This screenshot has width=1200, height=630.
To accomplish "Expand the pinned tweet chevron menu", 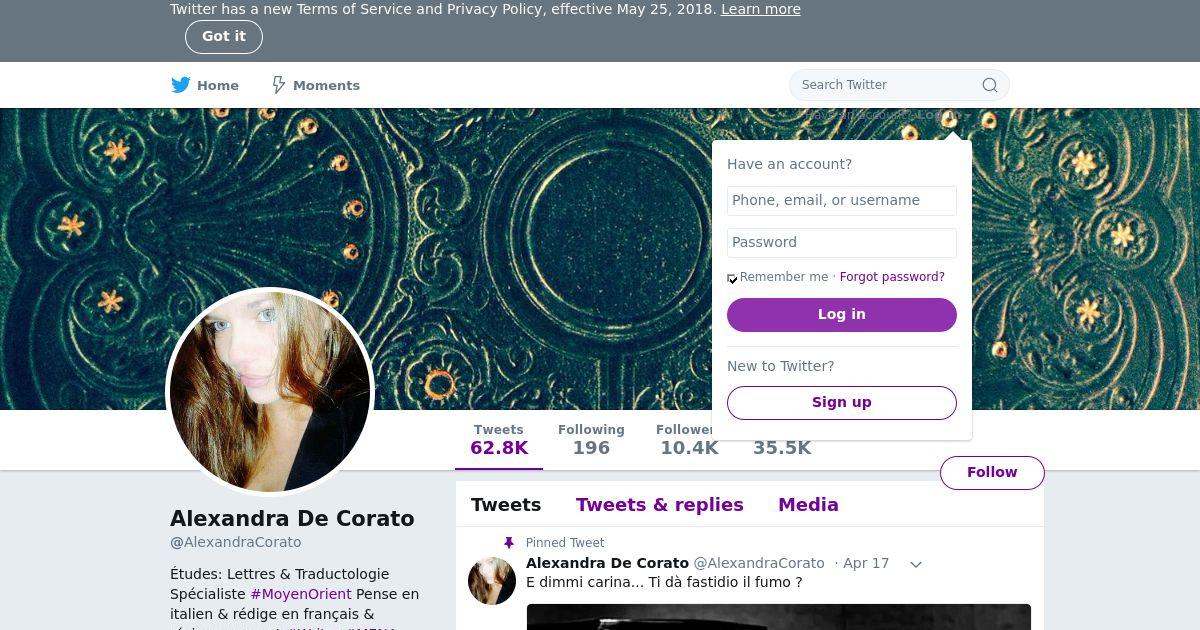I will tap(915, 564).
